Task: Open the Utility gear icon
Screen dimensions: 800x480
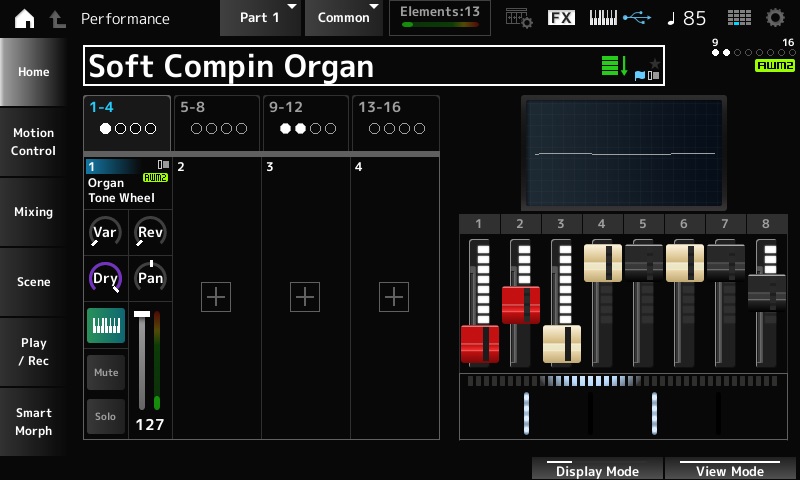Action: coord(775,18)
